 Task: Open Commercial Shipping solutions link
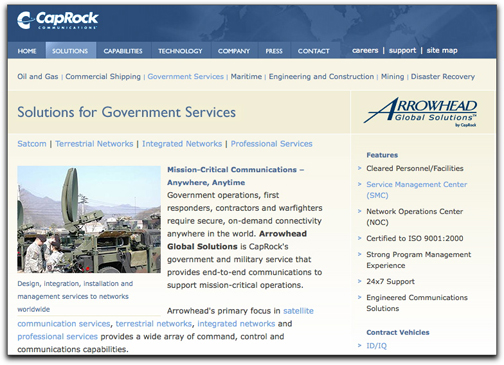click(103, 76)
